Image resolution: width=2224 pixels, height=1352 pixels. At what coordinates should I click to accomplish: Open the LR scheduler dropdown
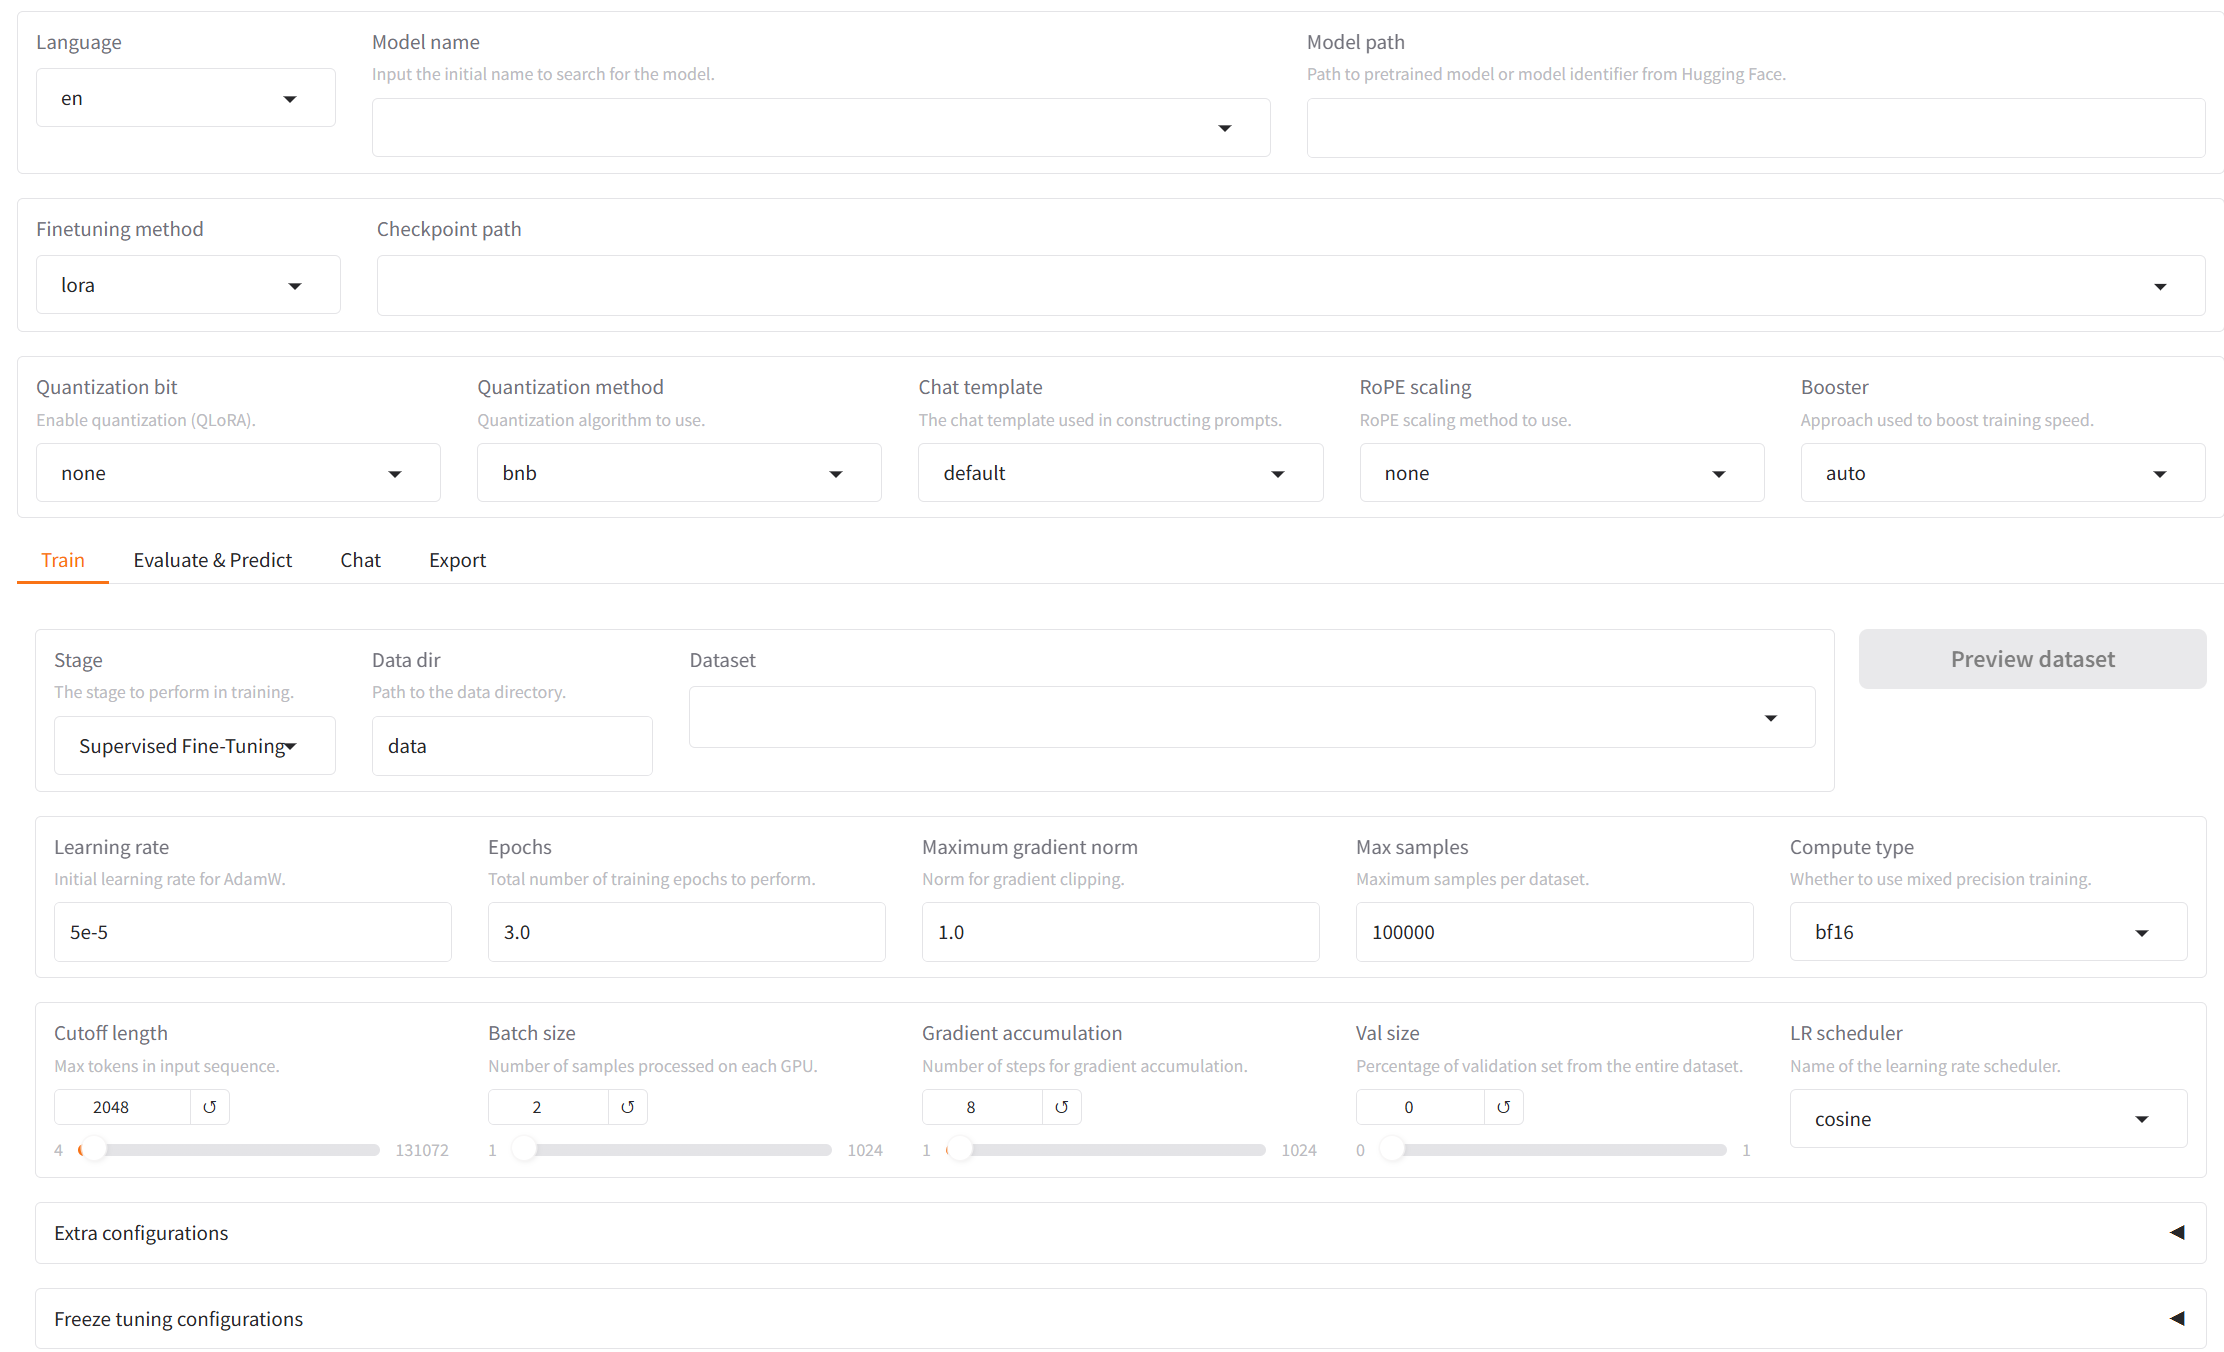tap(1987, 1119)
